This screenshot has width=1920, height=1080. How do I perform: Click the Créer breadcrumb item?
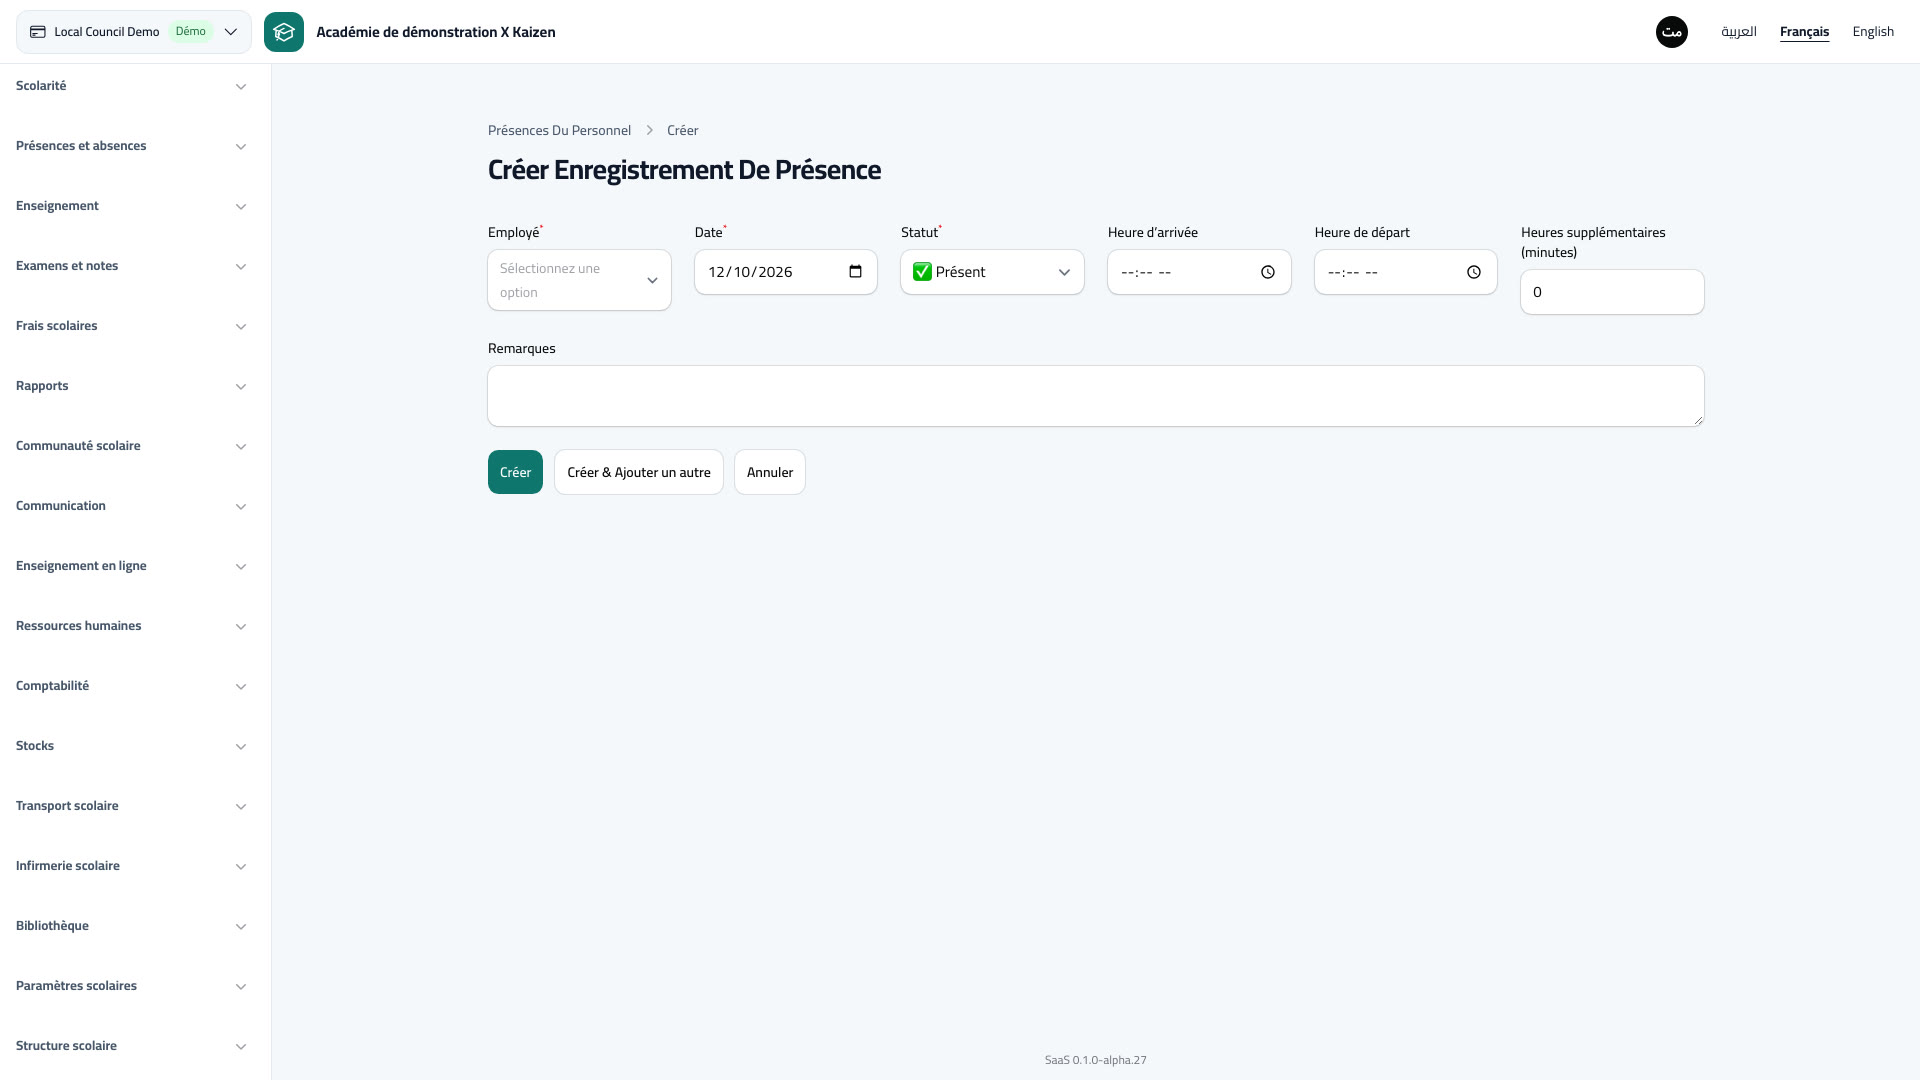point(683,130)
